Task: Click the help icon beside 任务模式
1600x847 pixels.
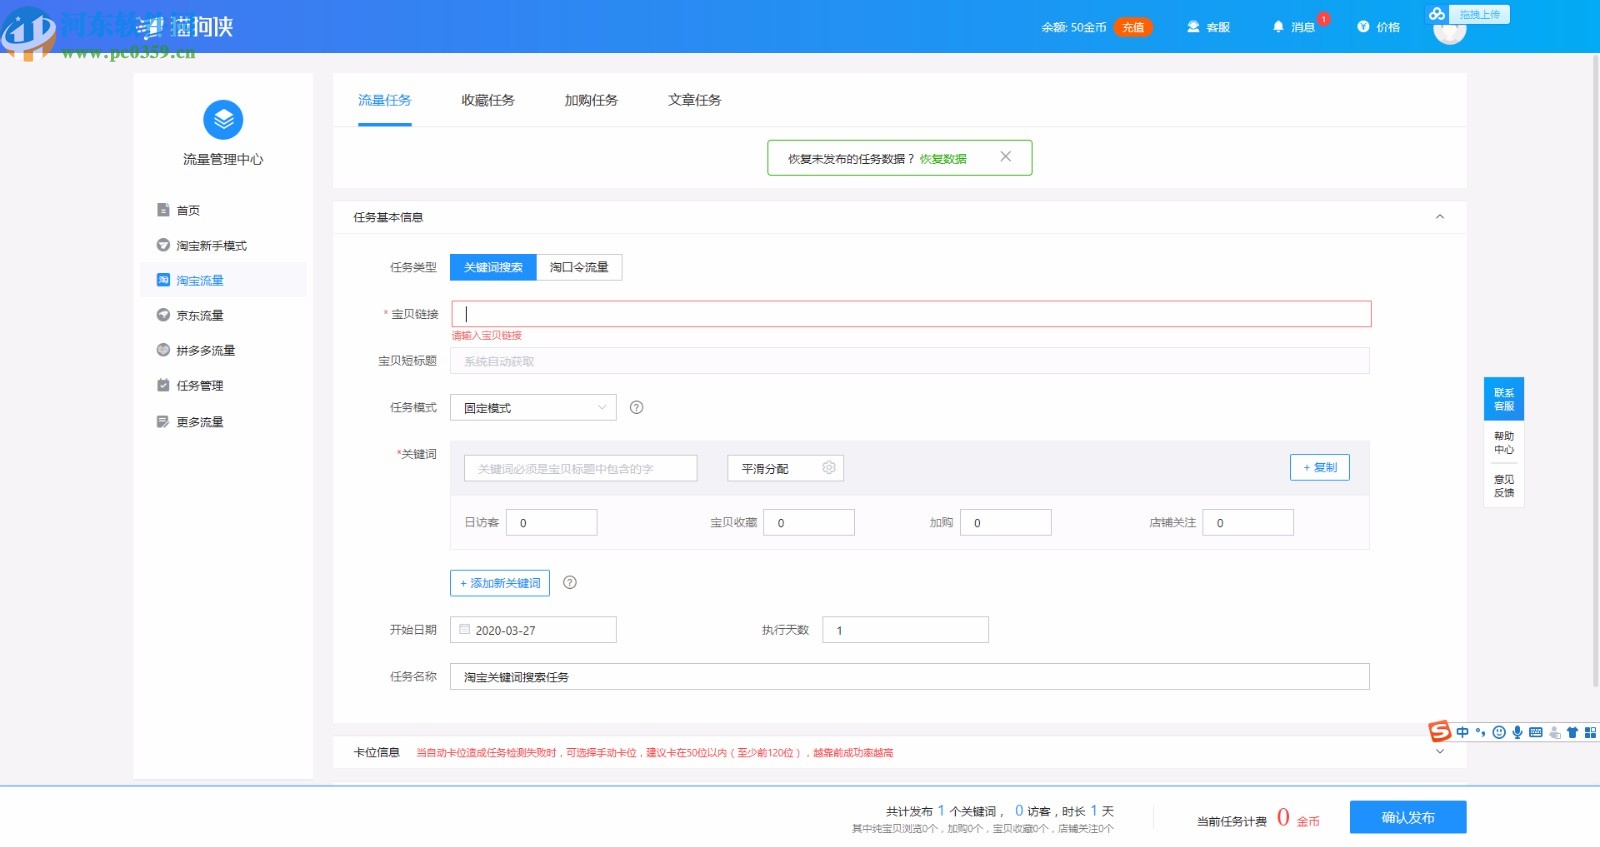Action: coord(637,407)
